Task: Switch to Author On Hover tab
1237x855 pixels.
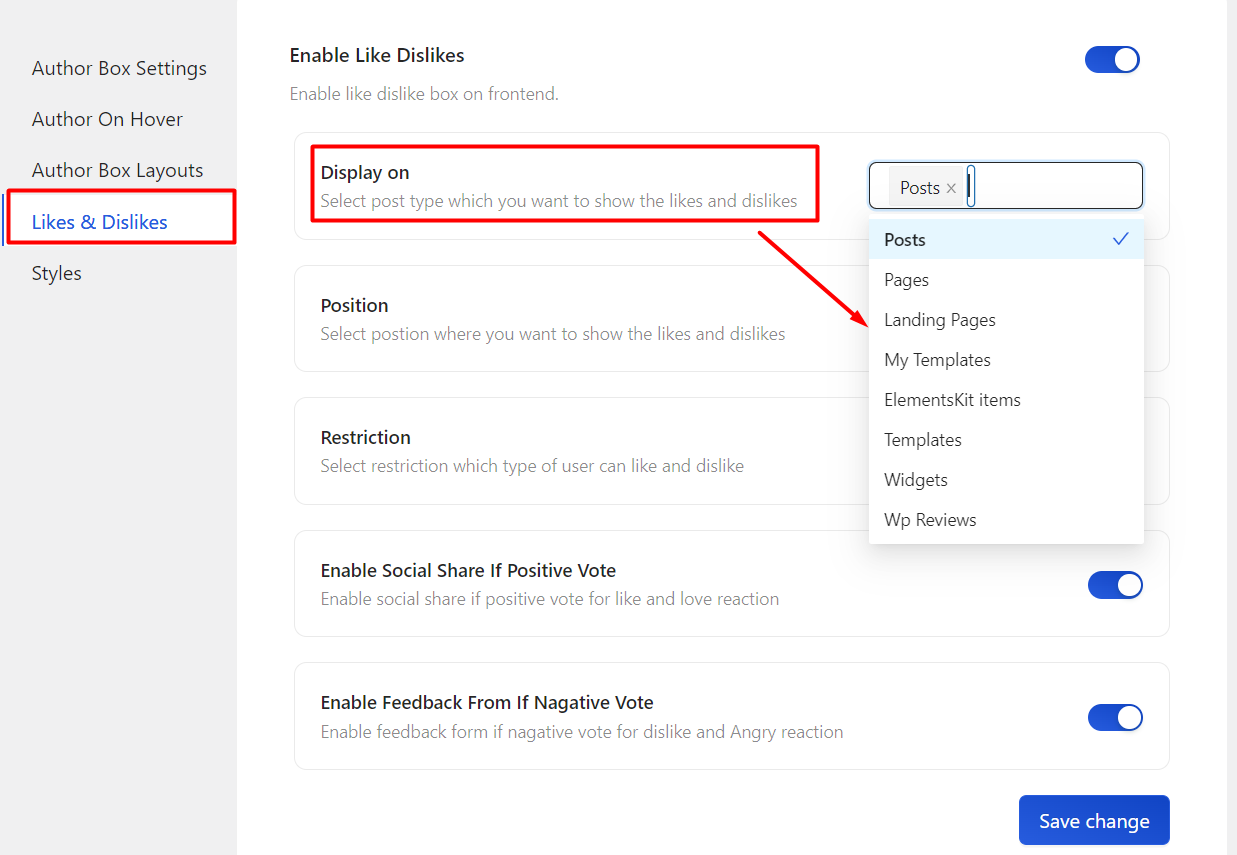Action: pos(107,119)
